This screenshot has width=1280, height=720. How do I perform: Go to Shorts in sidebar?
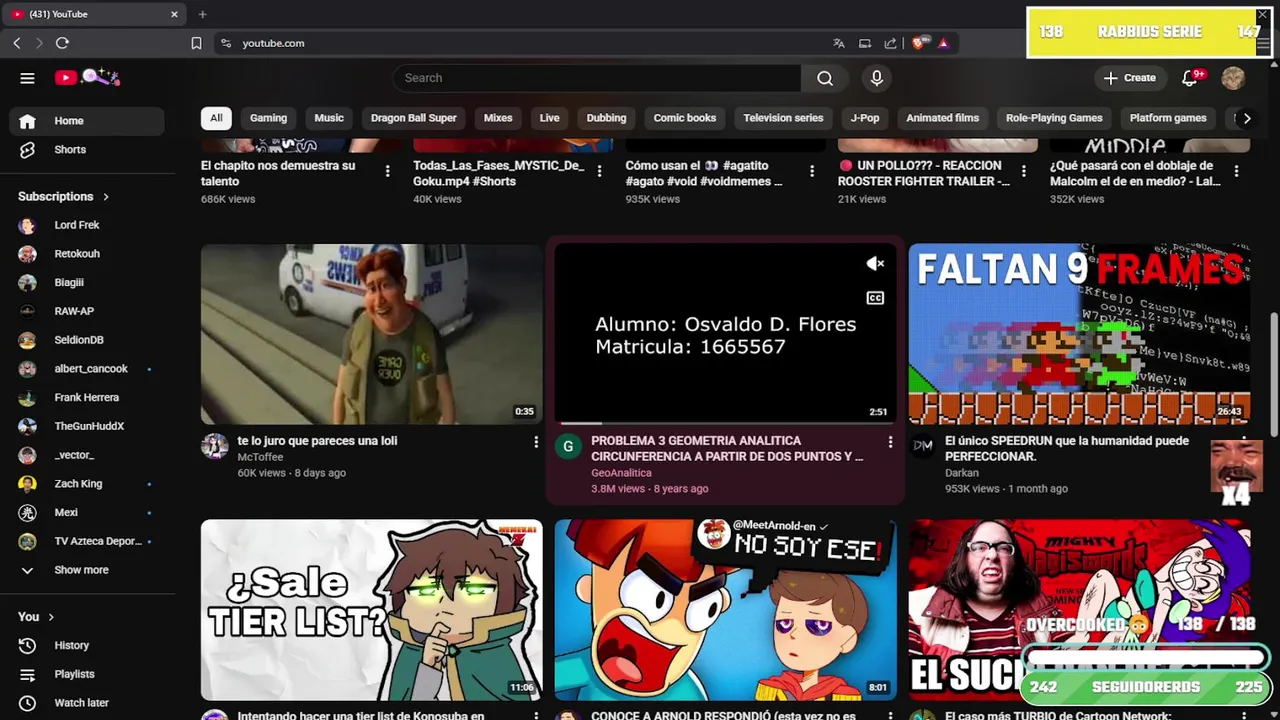pos(85,150)
